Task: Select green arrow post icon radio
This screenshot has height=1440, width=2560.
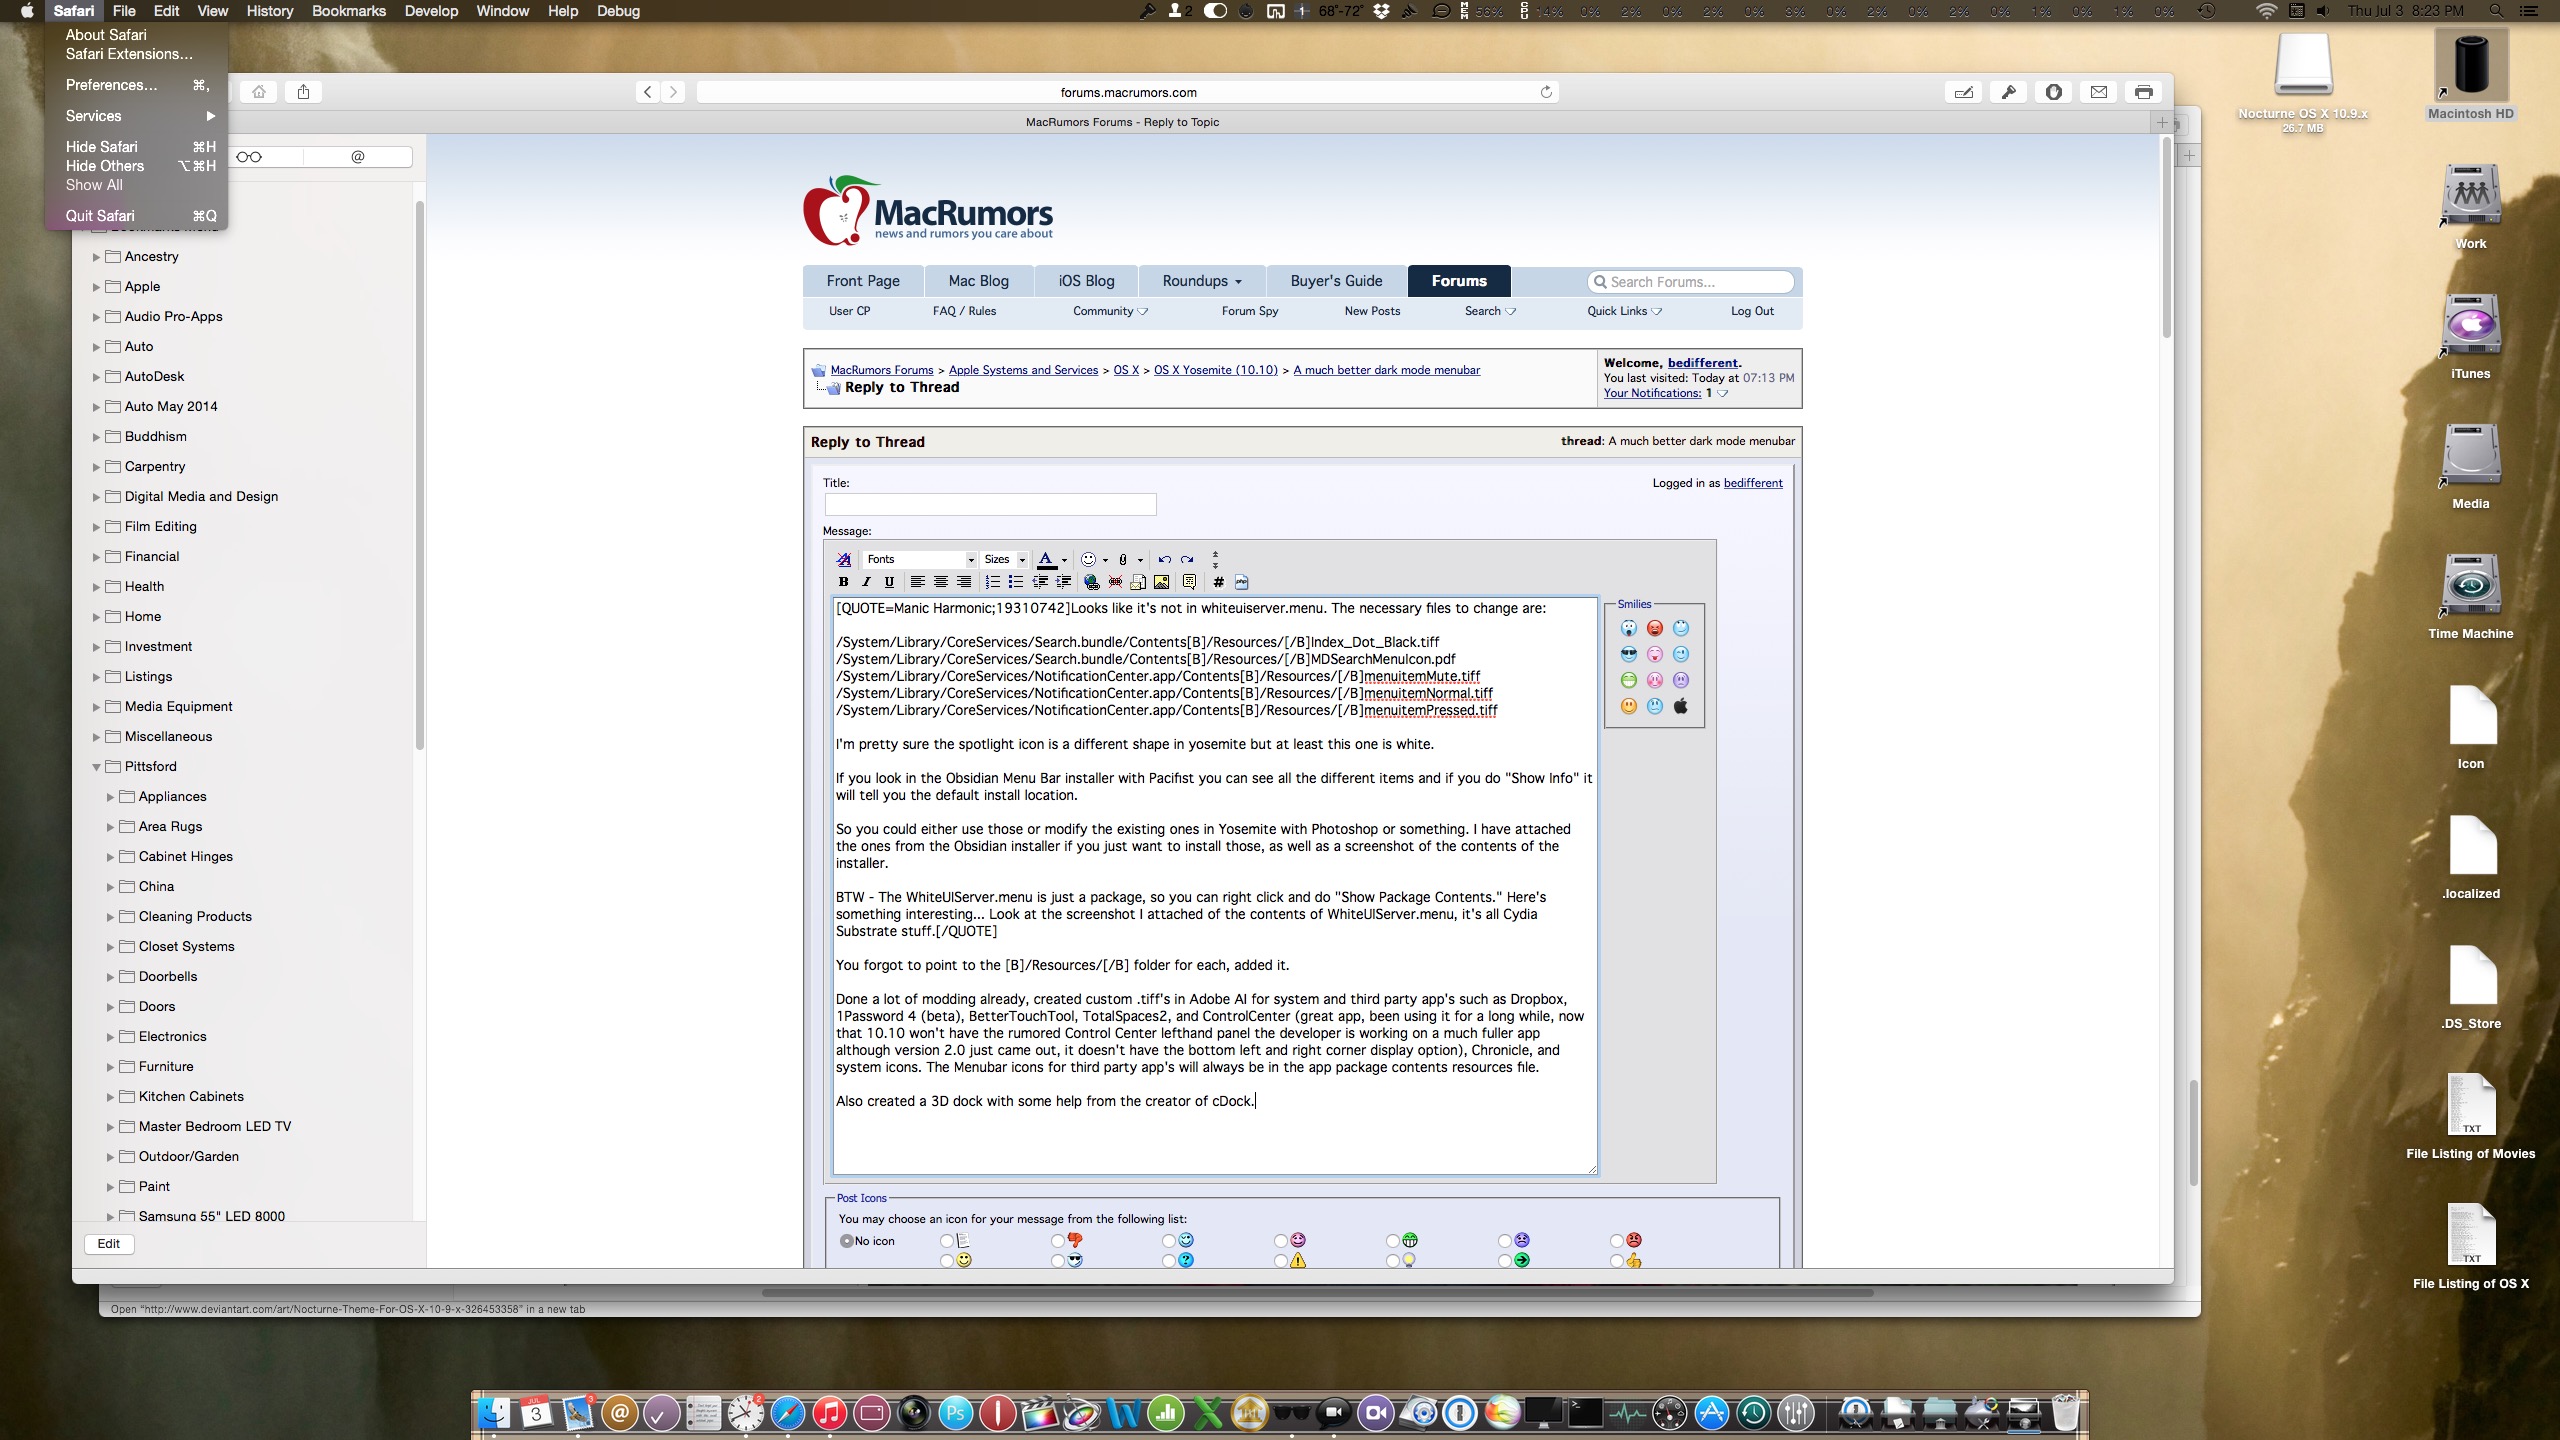Action: pyautogui.click(x=1504, y=1261)
